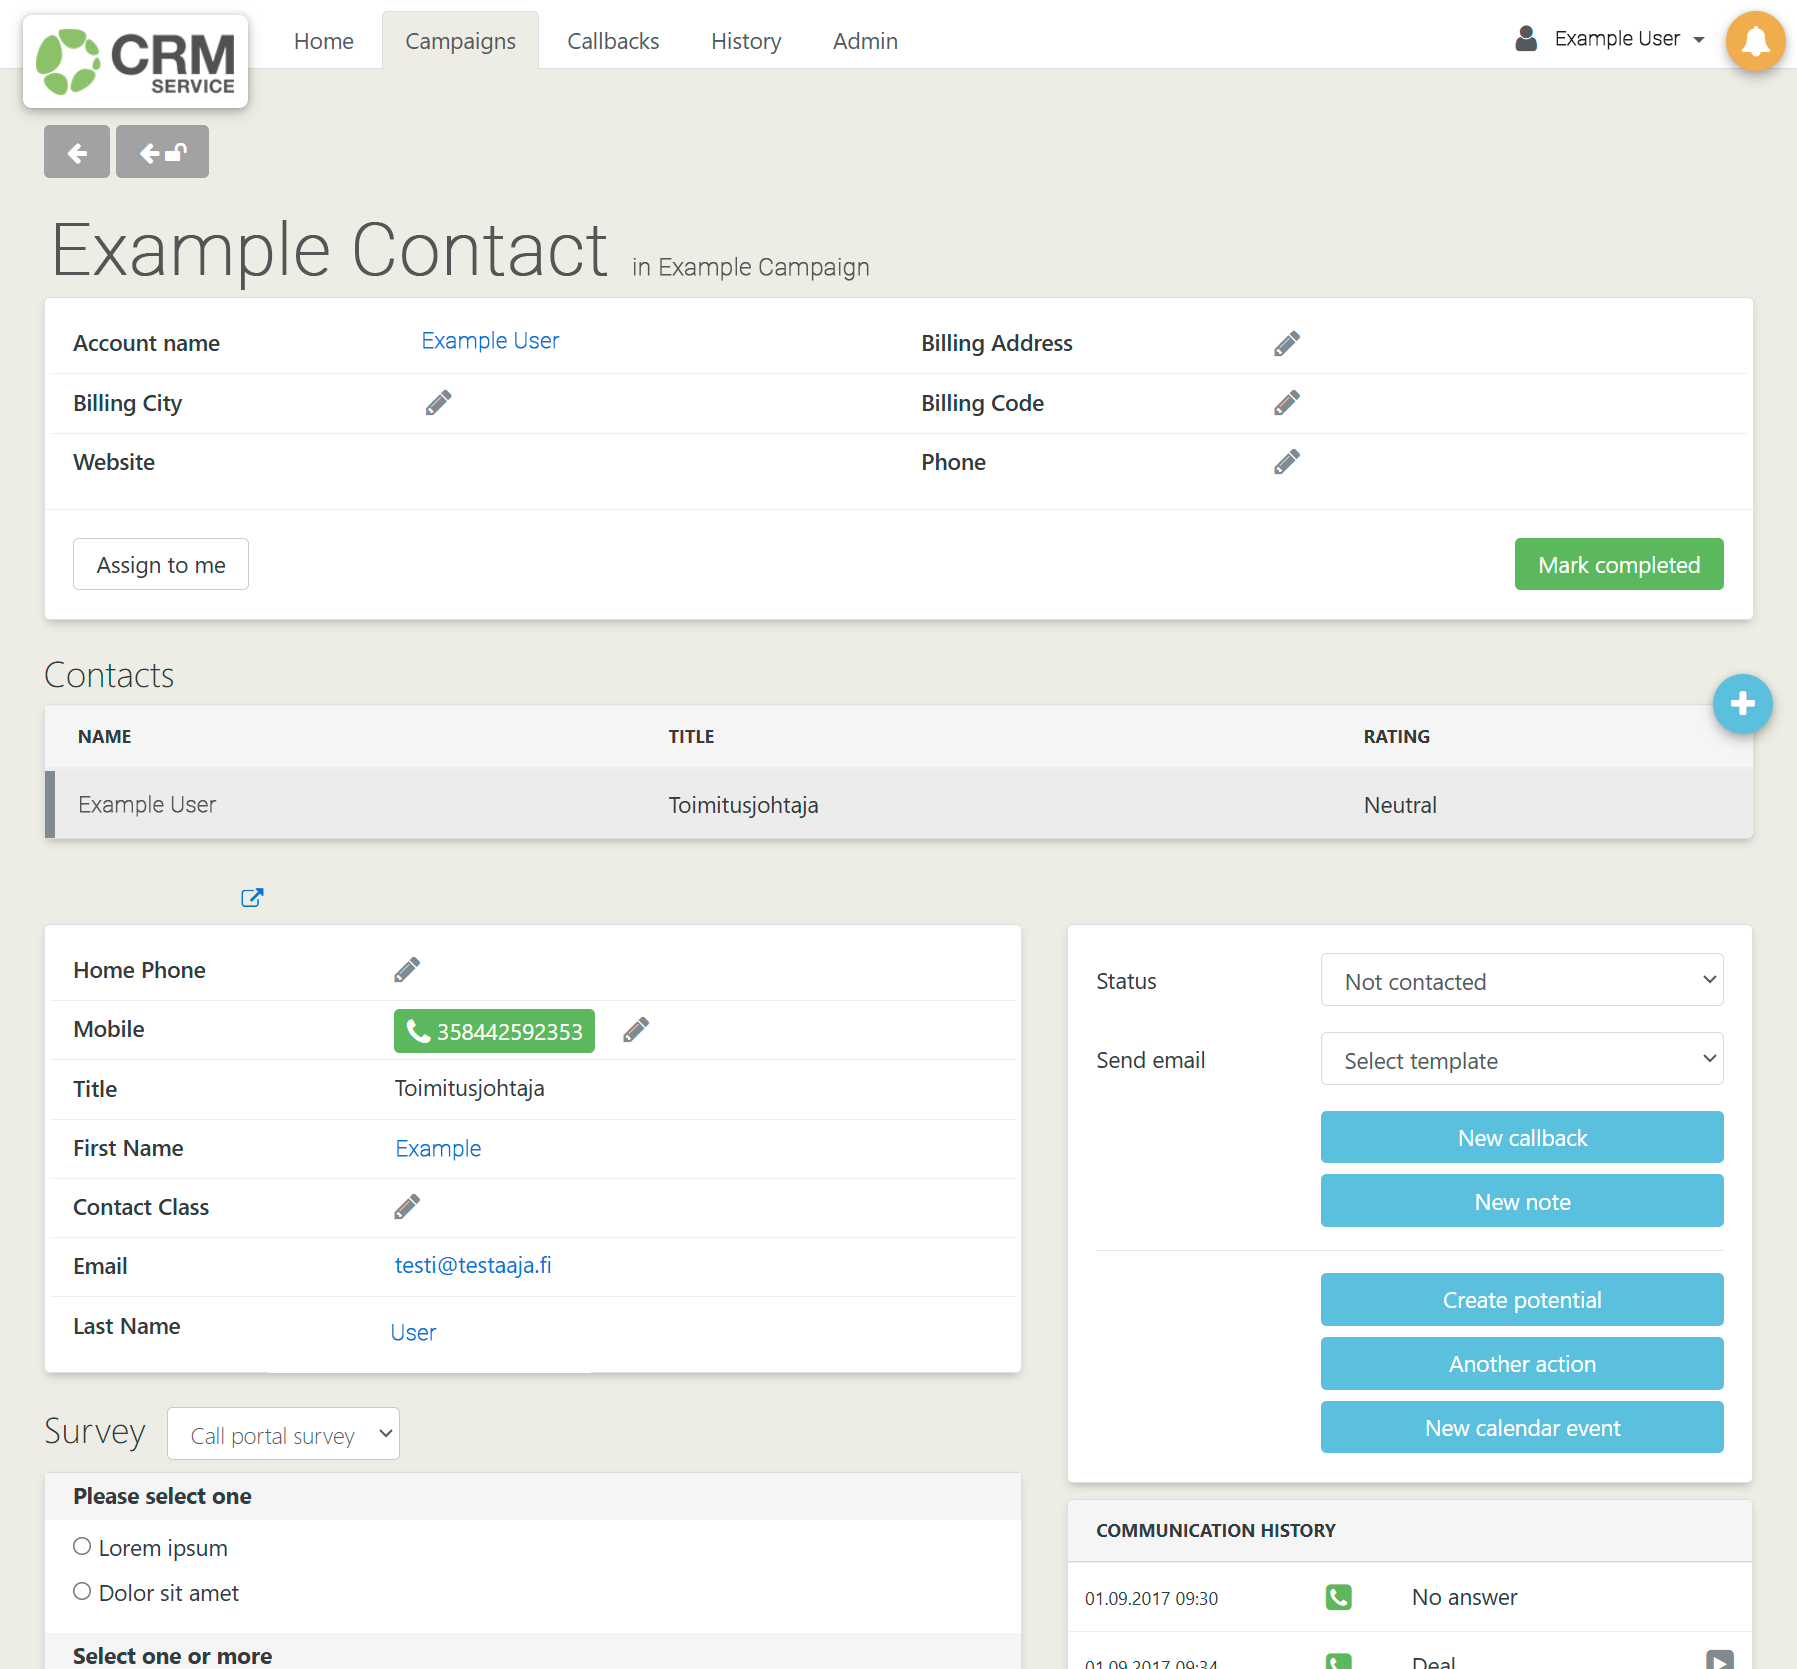Edit the Billing City value

(x=437, y=402)
